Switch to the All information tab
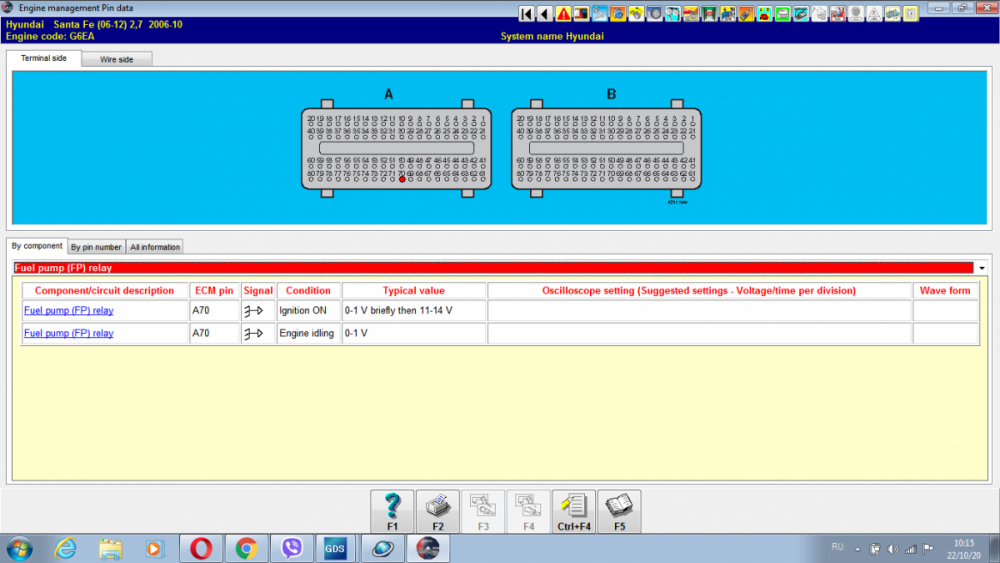Screen dimensions: 1000x563 click(x=155, y=247)
